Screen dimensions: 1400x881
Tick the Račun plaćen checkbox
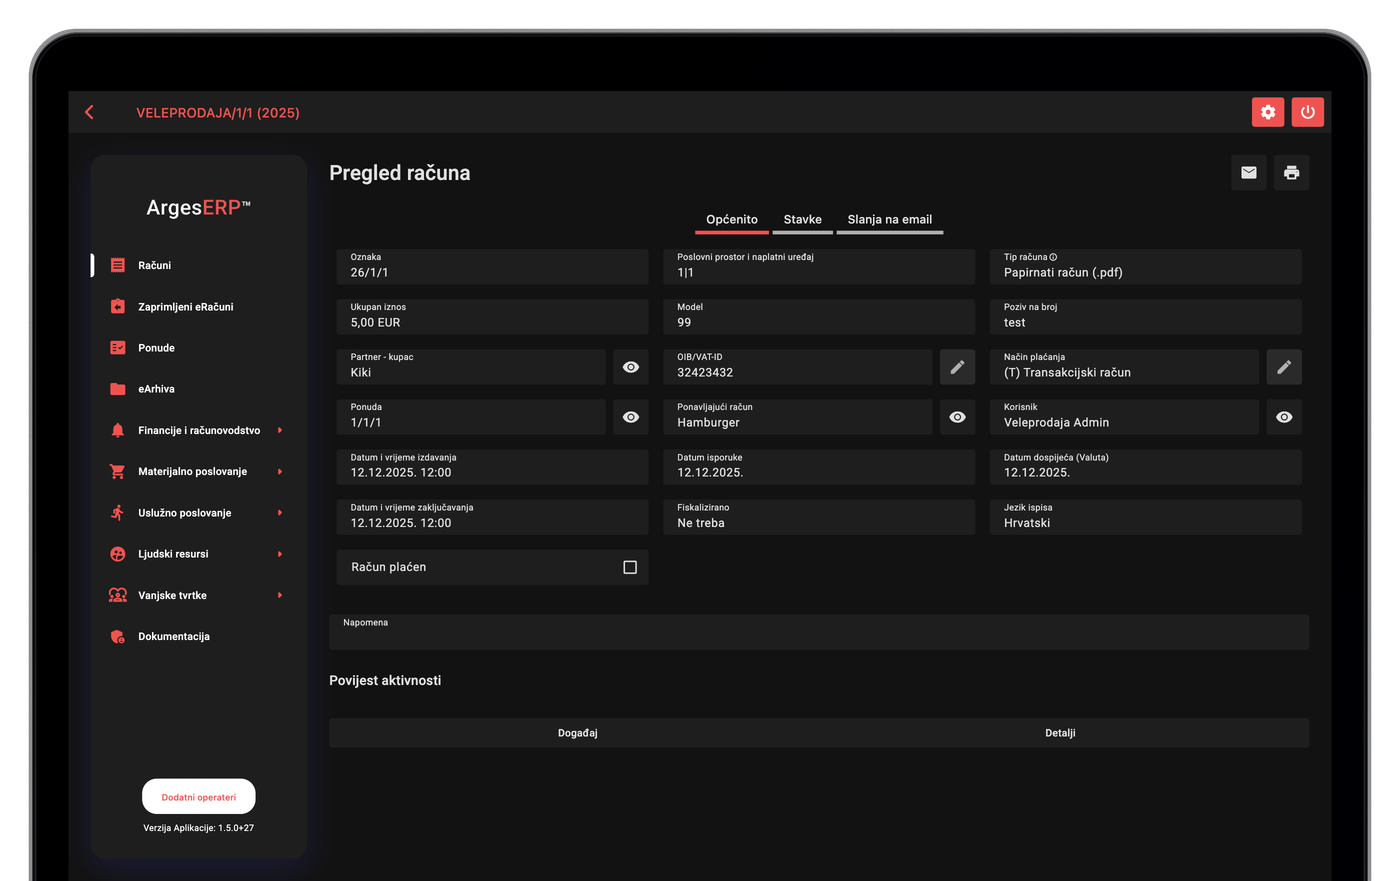coord(630,567)
